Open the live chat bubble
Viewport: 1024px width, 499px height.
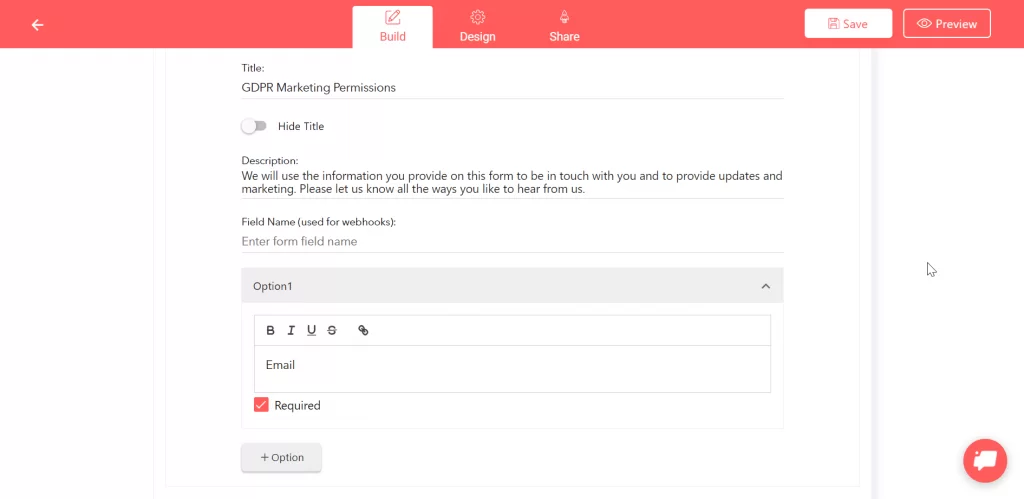point(984,460)
